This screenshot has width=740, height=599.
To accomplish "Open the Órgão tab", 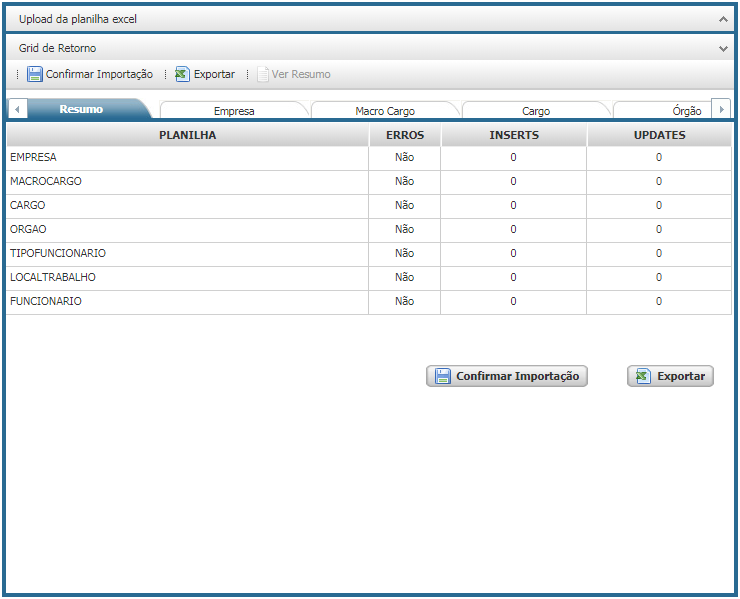I will (686, 111).
